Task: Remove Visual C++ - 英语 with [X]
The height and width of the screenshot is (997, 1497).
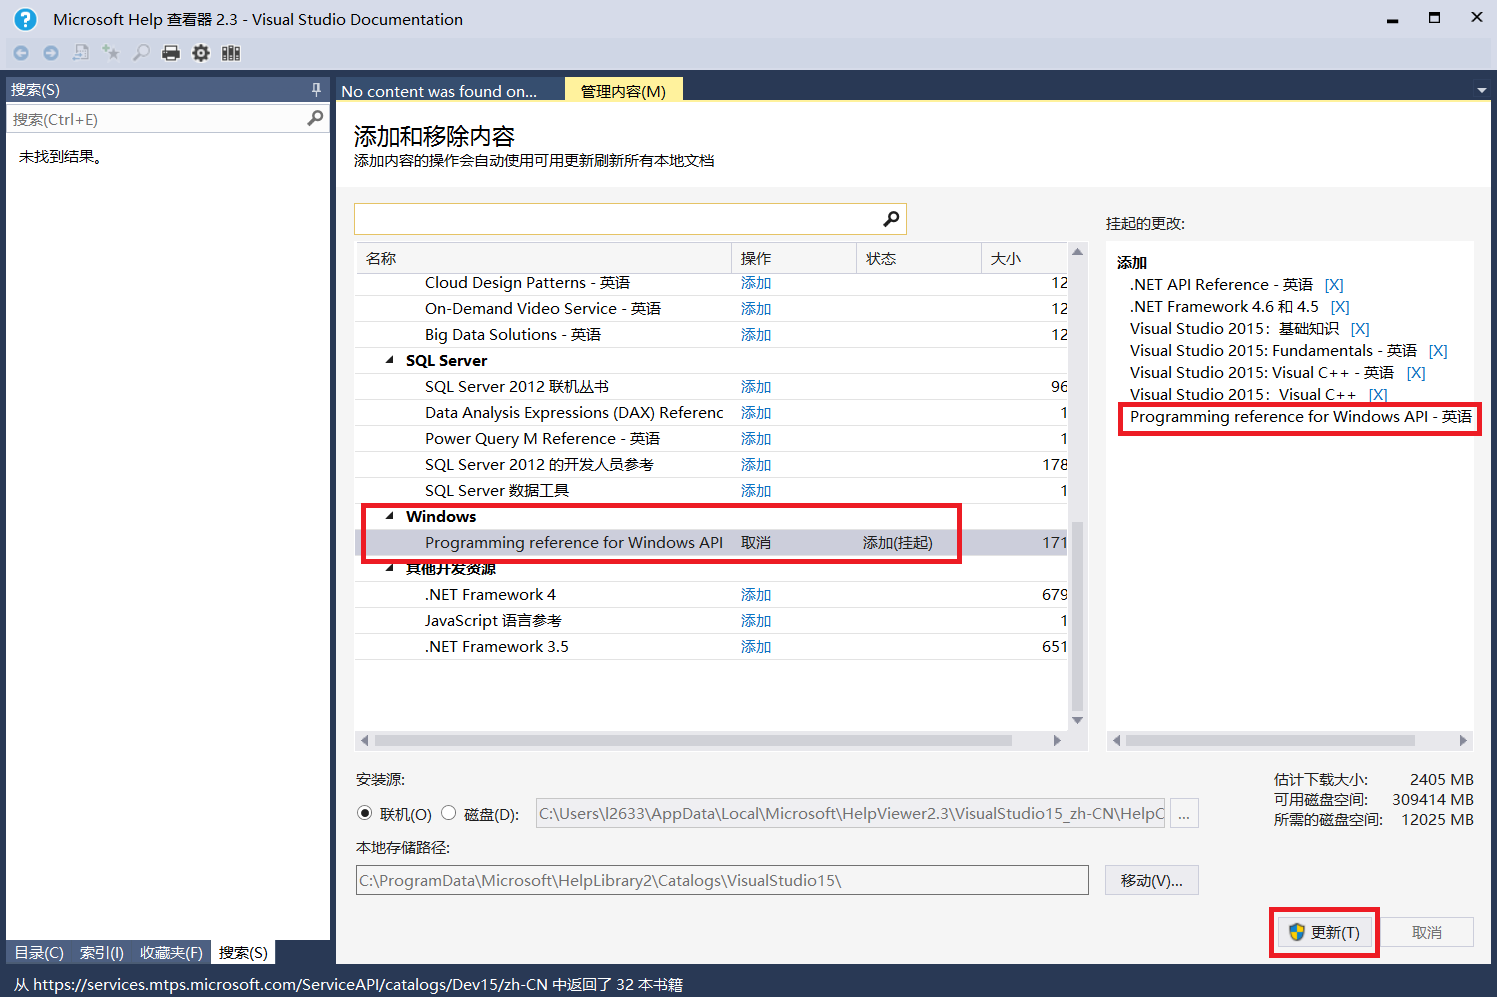Action: (1416, 373)
